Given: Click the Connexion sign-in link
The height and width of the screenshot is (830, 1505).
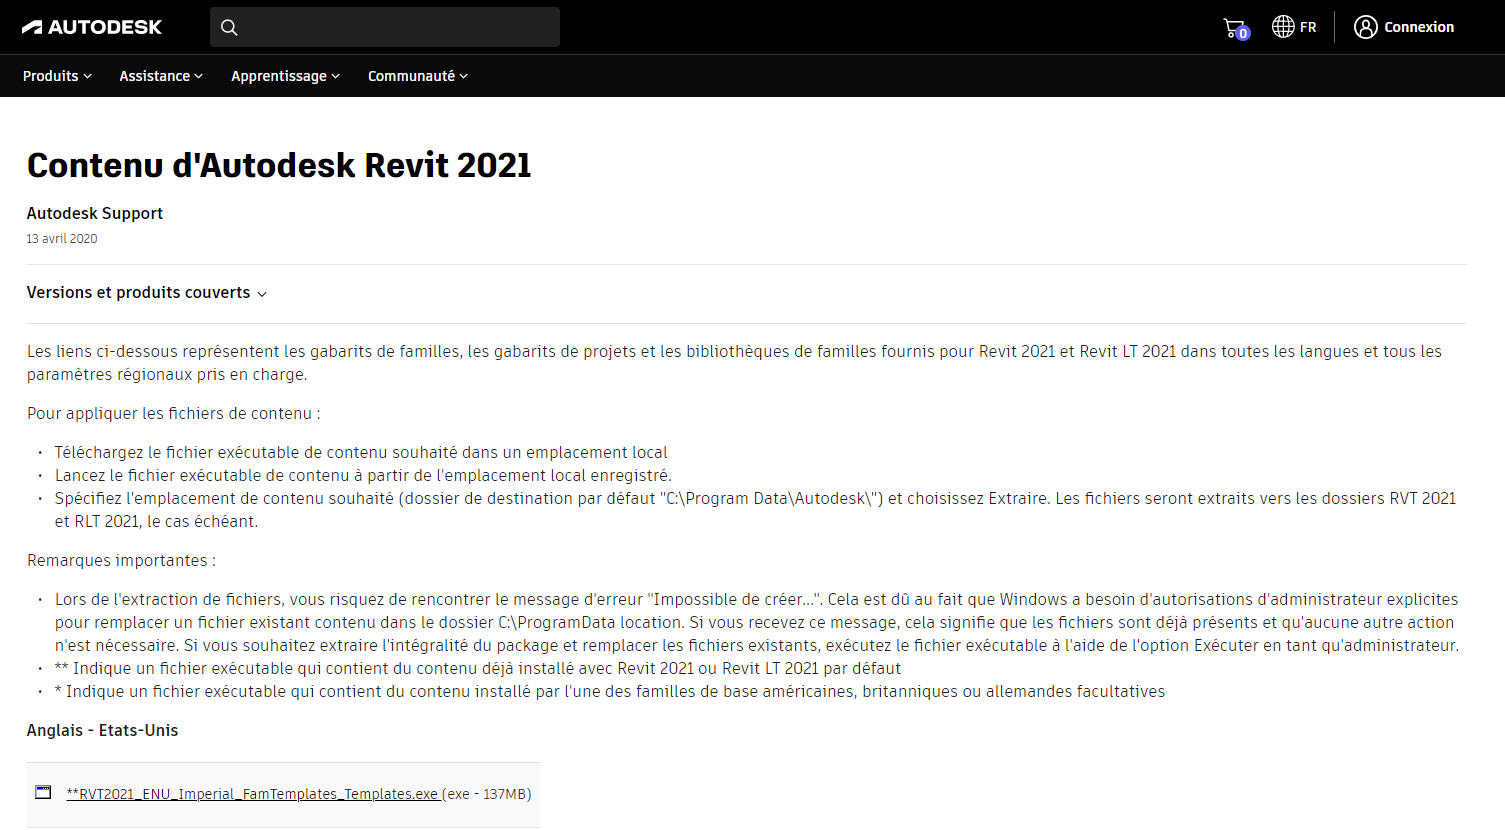Looking at the screenshot, I should click(1418, 27).
